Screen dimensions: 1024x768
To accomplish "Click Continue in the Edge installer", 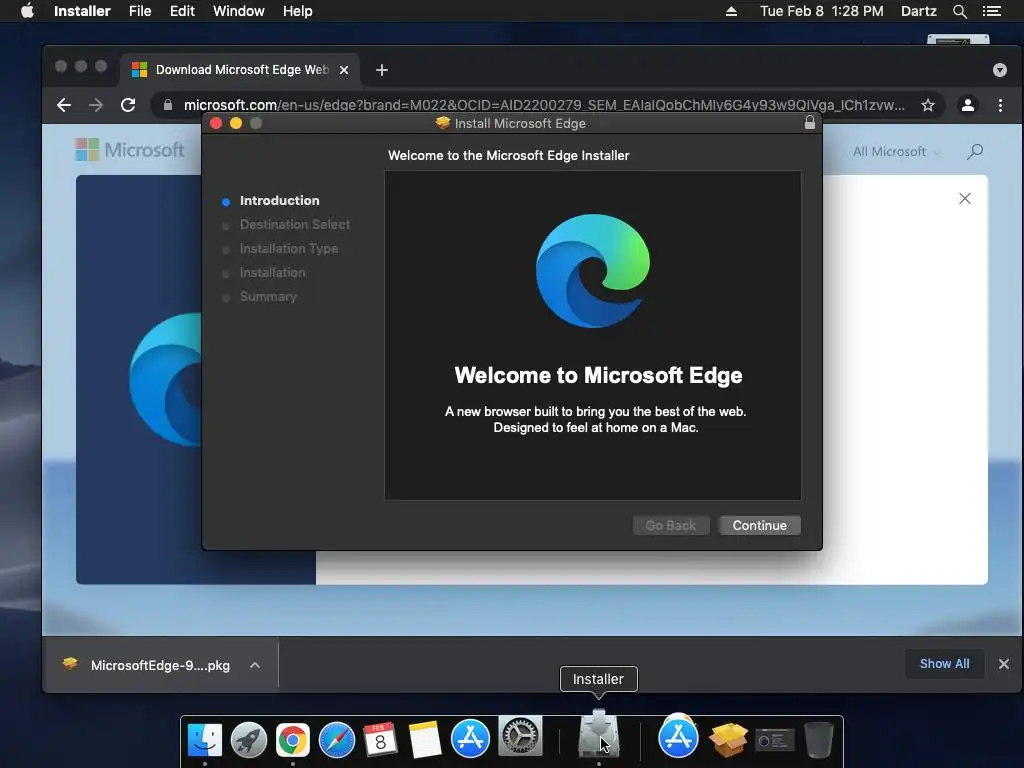I will coord(760,525).
